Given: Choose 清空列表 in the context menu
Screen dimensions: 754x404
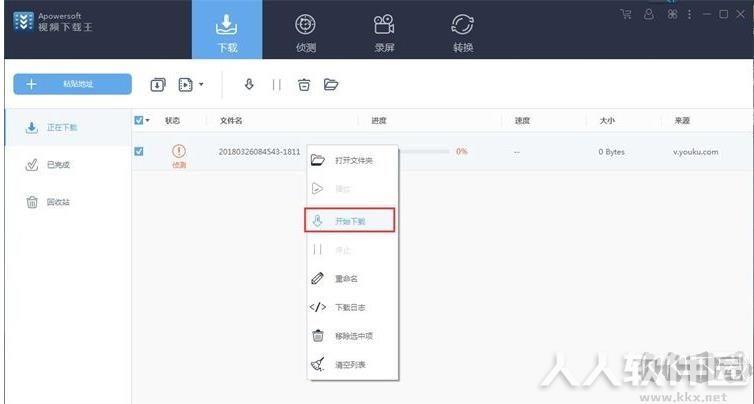Looking at the screenshot, I should pyautogui.click(x=352, y=365).
